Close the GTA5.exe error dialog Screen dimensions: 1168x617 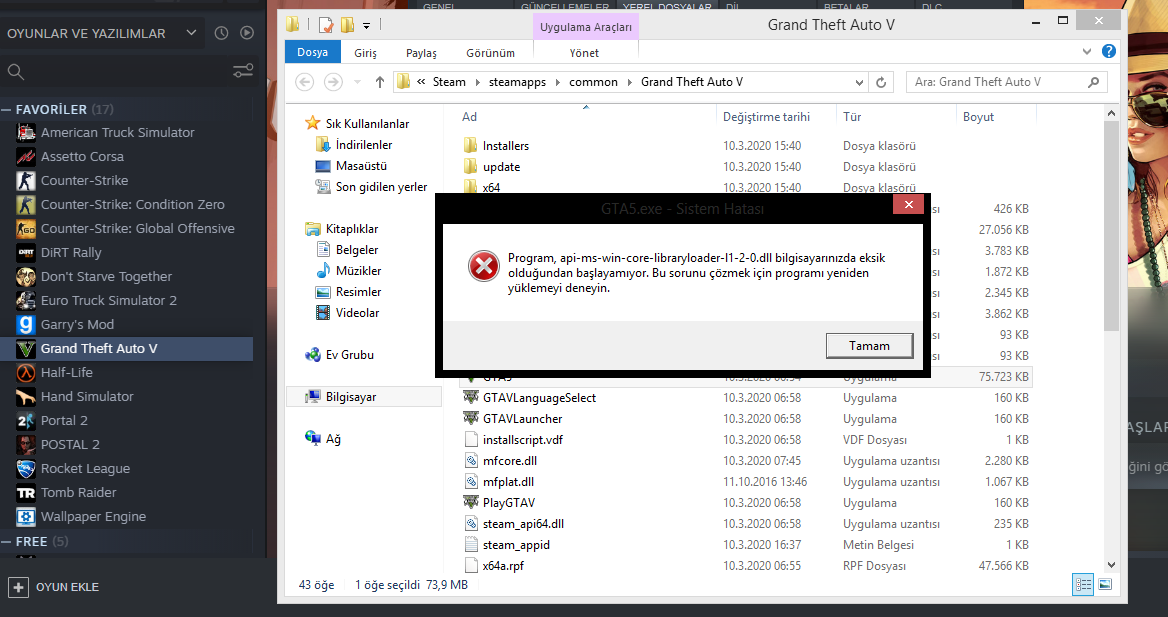click(x=908, y=204)
